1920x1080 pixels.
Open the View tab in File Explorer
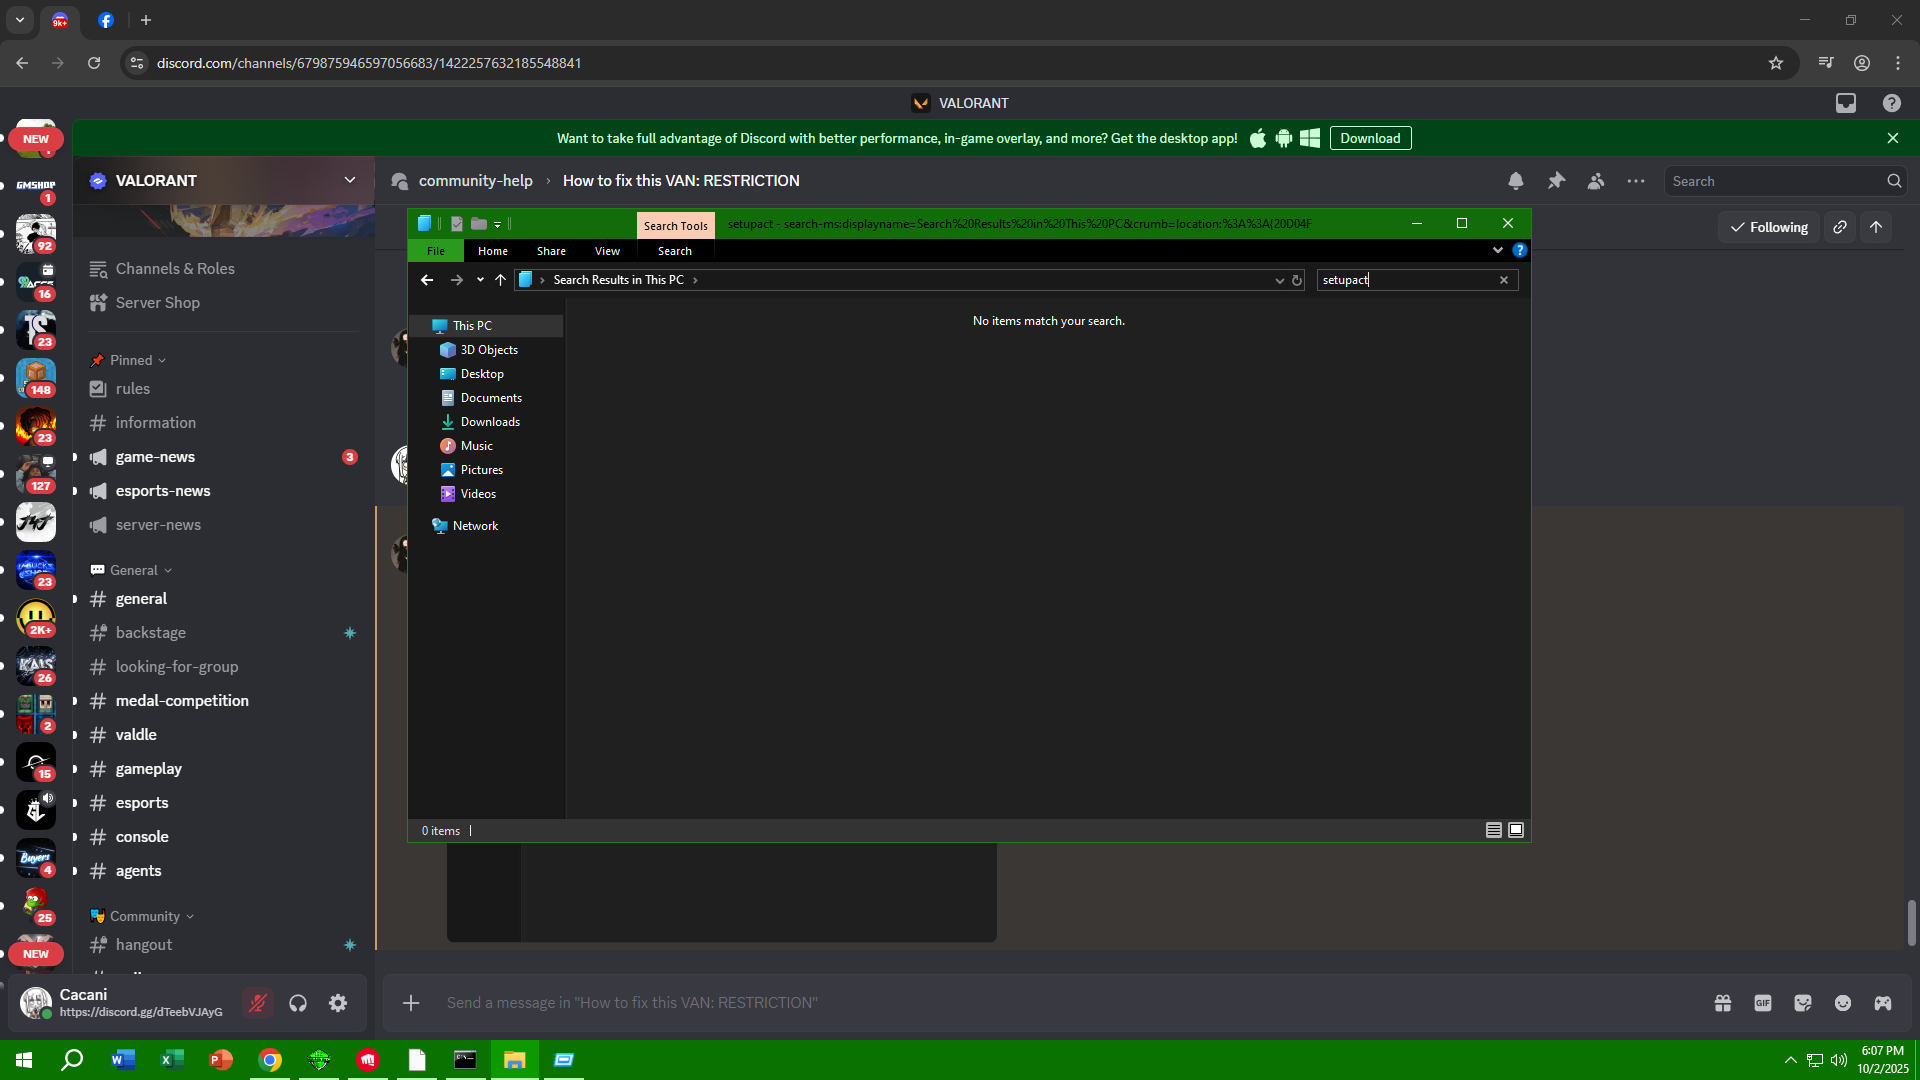pos(607,251)
